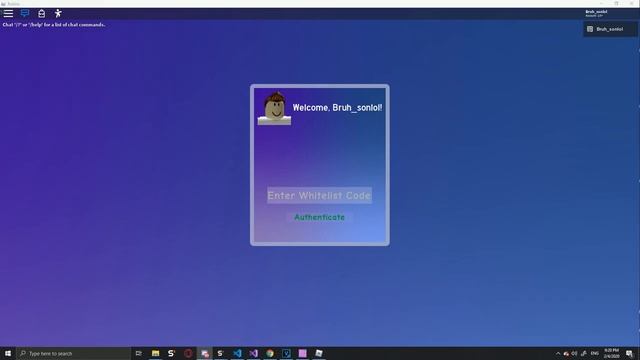Click the avatar headshot thumbnail

(274, 108)
